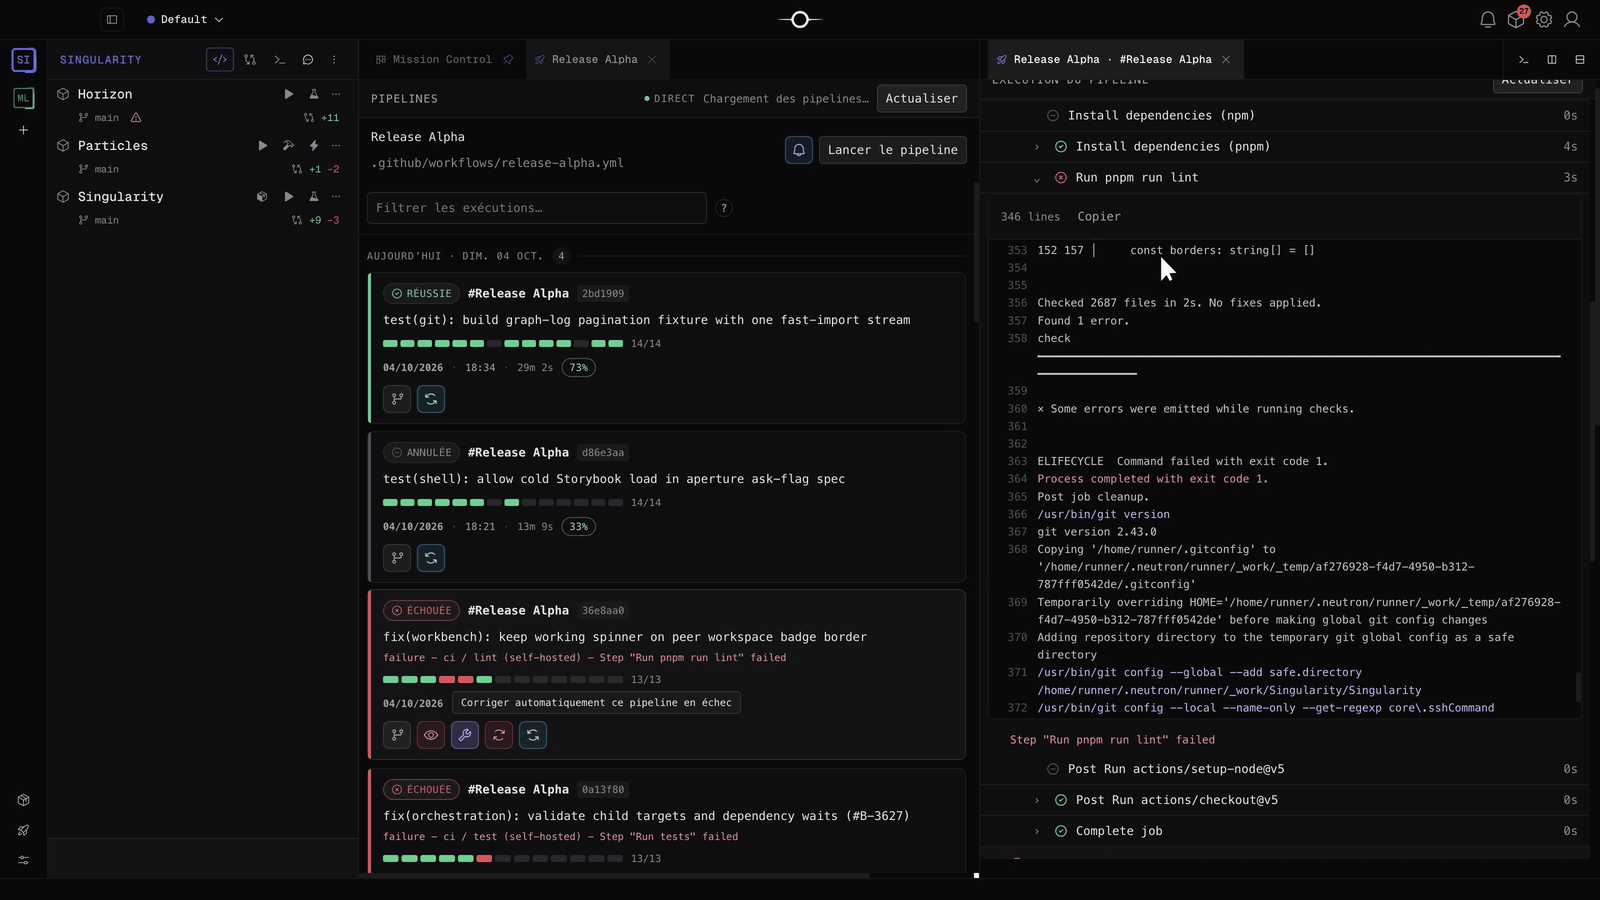Click the 73% progress badge on run 2bd1909
The image size is (1600, 900).
coord(578,368)
